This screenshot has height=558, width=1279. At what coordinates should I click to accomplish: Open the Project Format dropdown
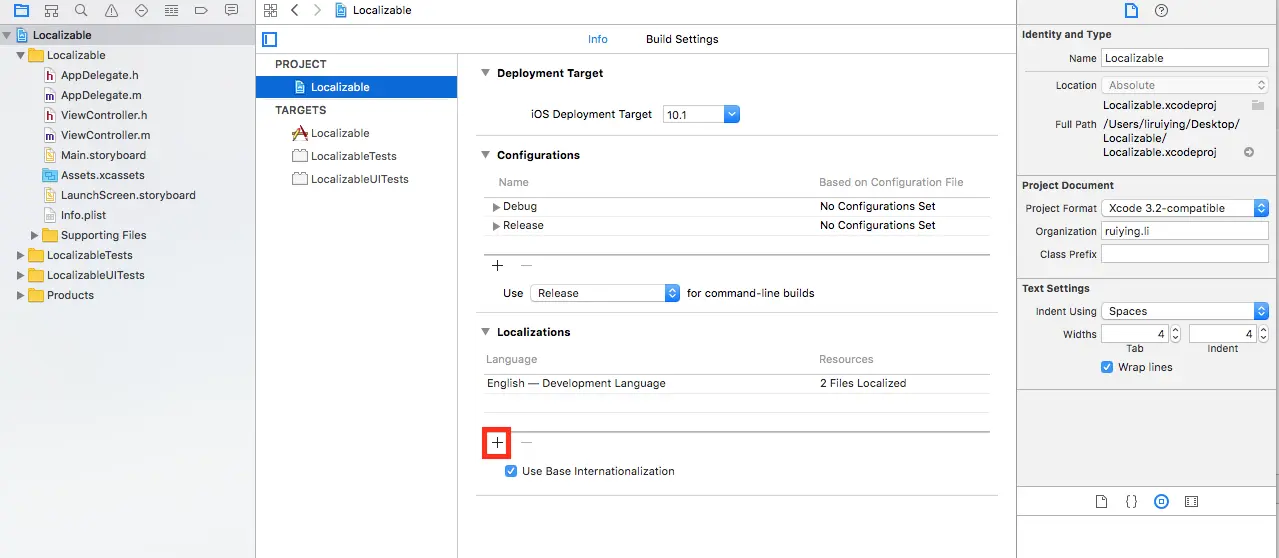click(x=1185, y=208)
